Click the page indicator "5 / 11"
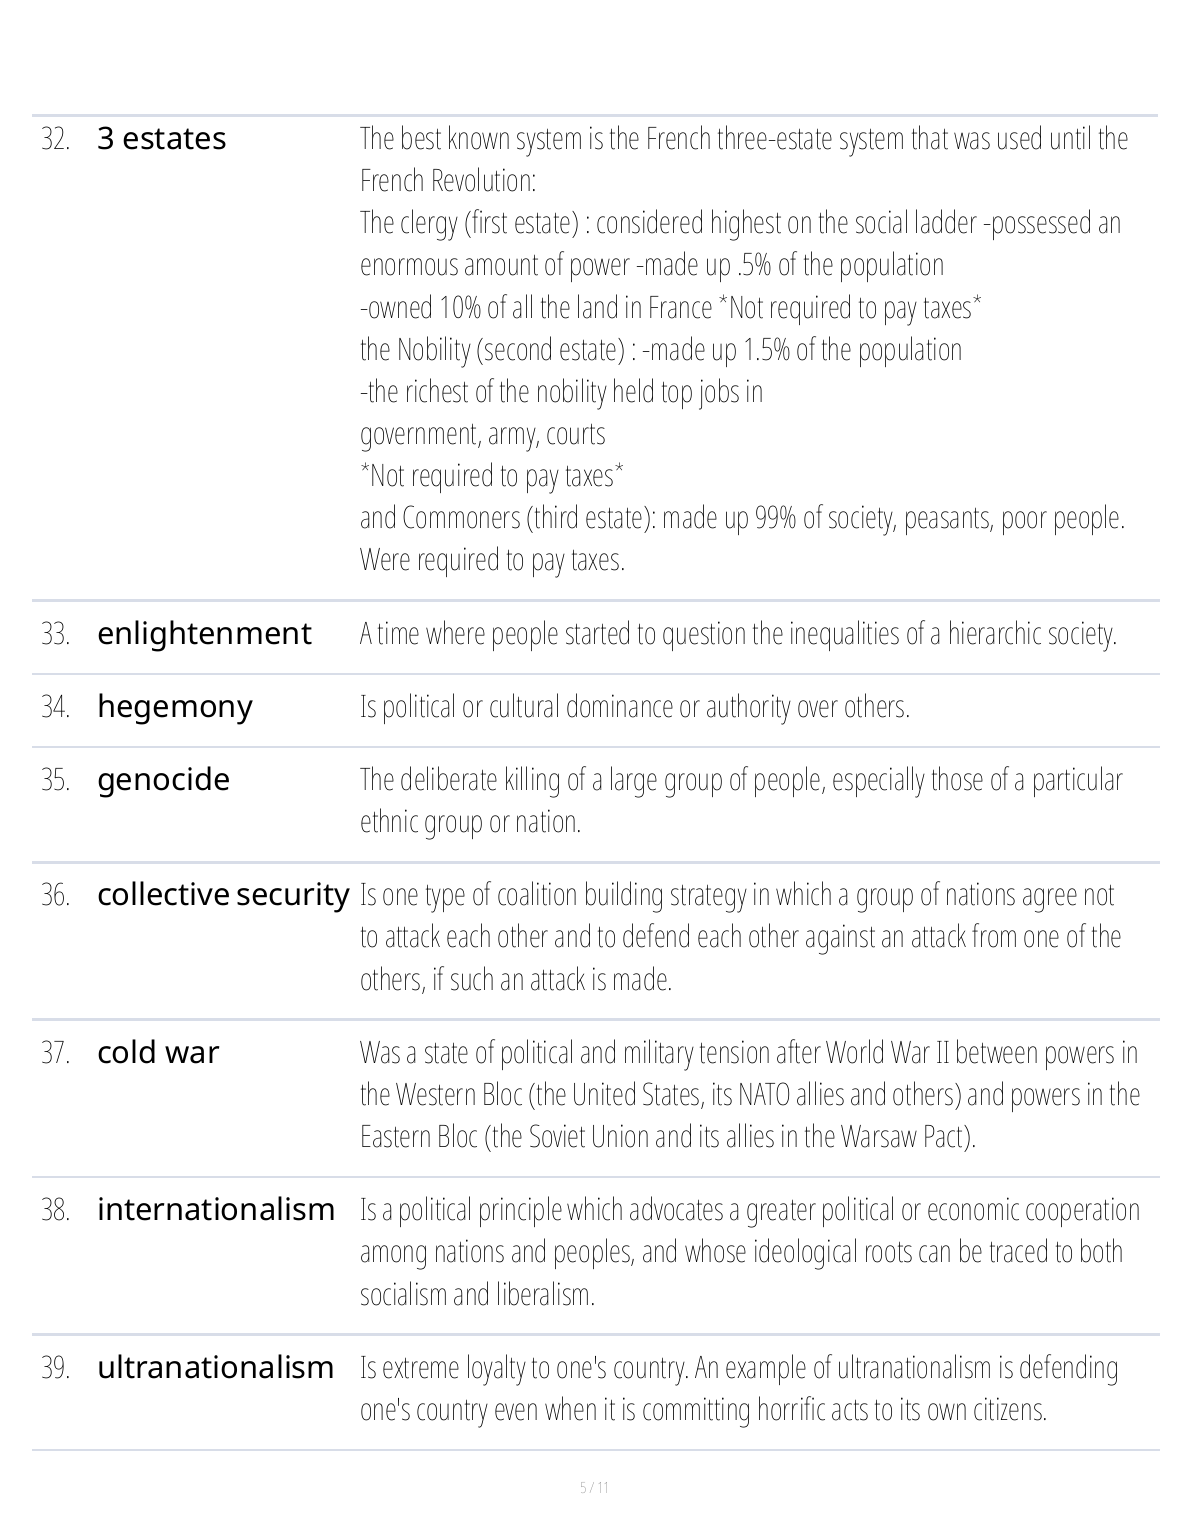 595,1487
